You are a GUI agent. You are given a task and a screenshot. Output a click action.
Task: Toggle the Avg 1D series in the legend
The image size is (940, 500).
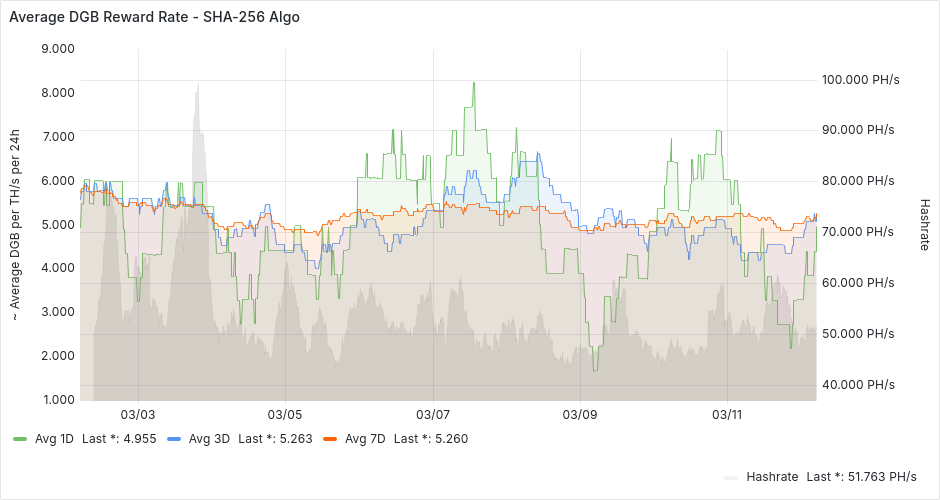pyautogui.click(x=56, y=438)
